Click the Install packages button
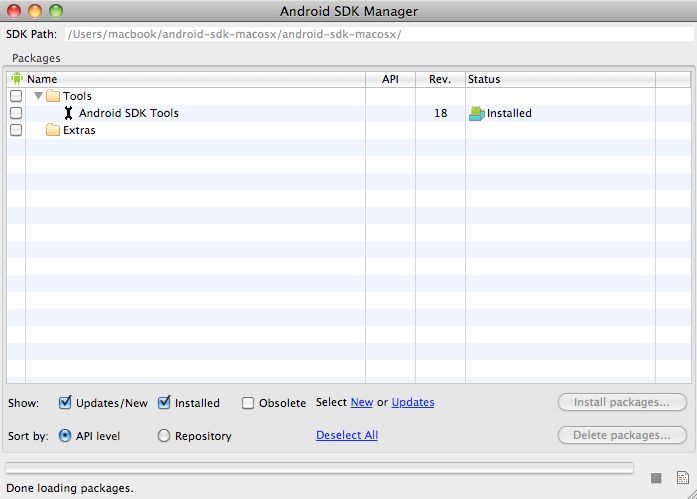Image resolution: width=697 pixels, height=499 pixels. click(622, 402)
